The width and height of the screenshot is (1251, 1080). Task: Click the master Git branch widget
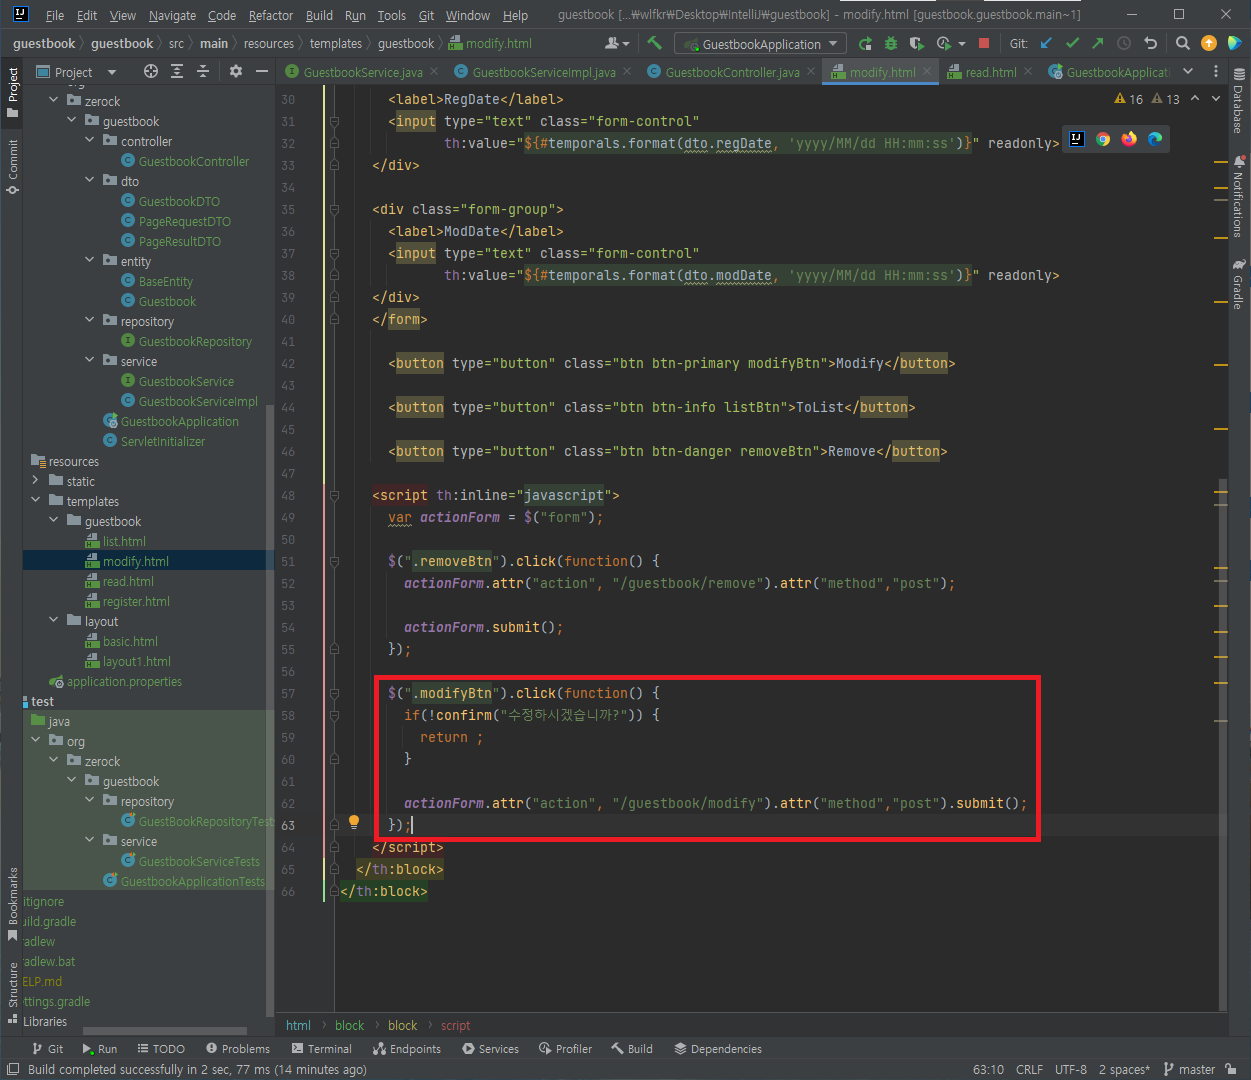1188,1069
